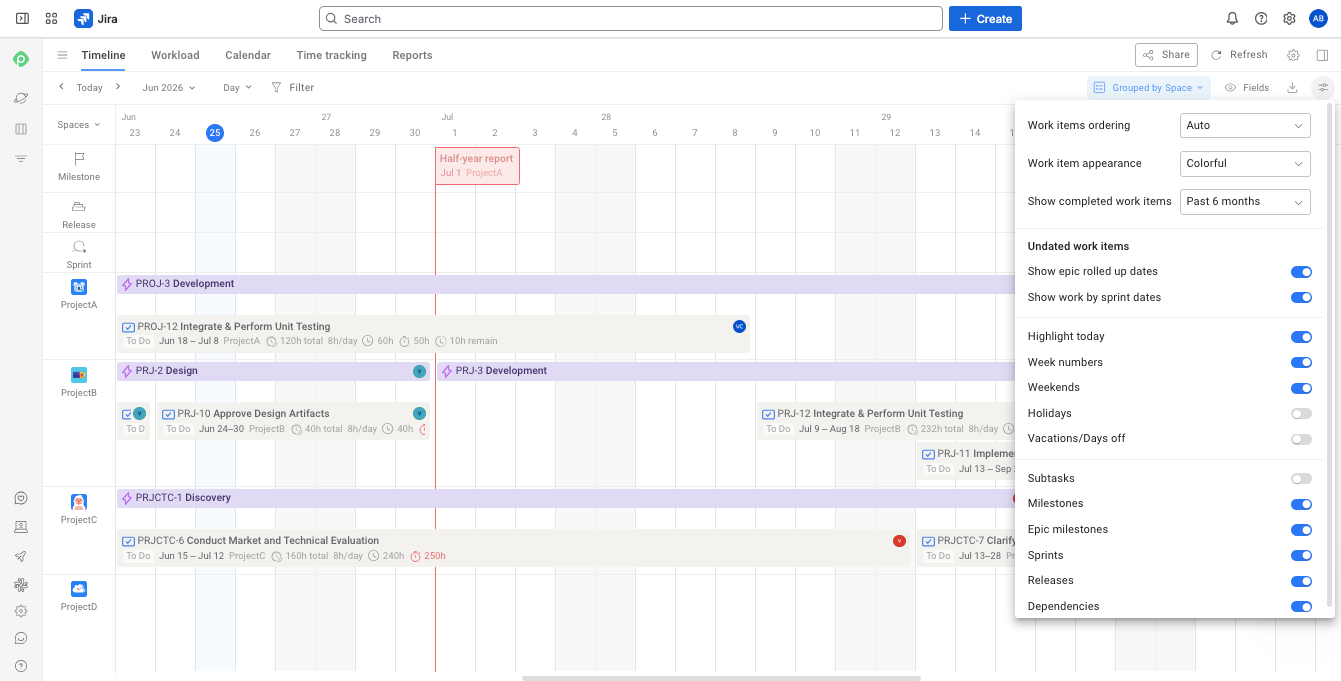The width and height of the screenshot is (1341, 681).
Task: Switch to the Calendar tab
Action: tap(248, 55)
